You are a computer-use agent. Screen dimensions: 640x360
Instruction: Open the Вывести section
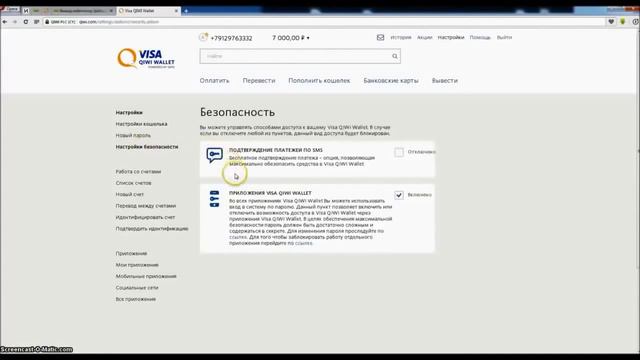tap(444, 80)
